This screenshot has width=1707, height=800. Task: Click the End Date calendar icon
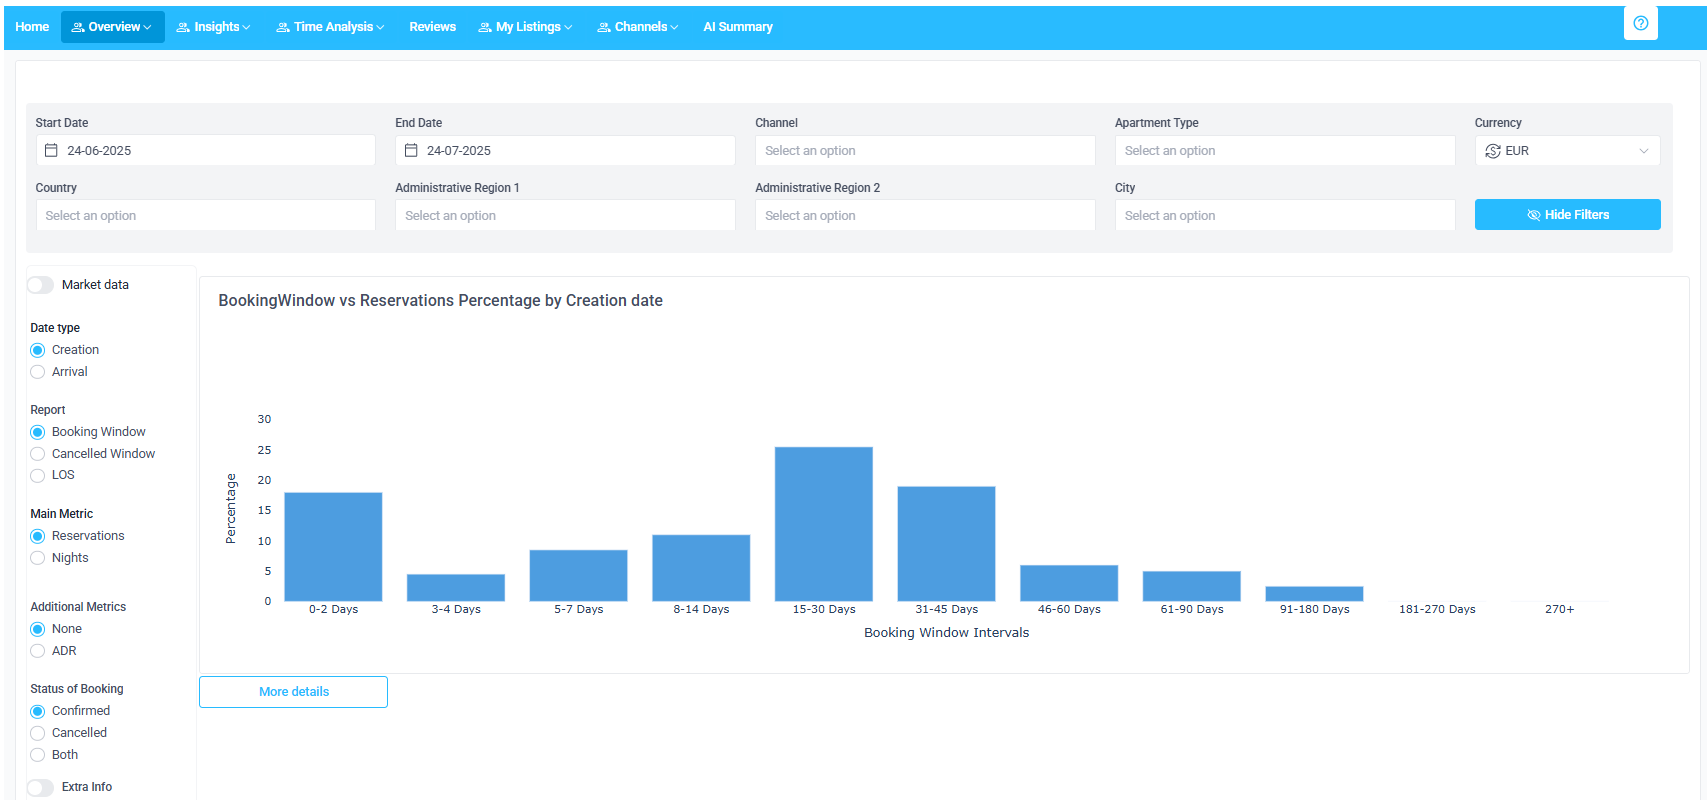(x=411, y=151)
